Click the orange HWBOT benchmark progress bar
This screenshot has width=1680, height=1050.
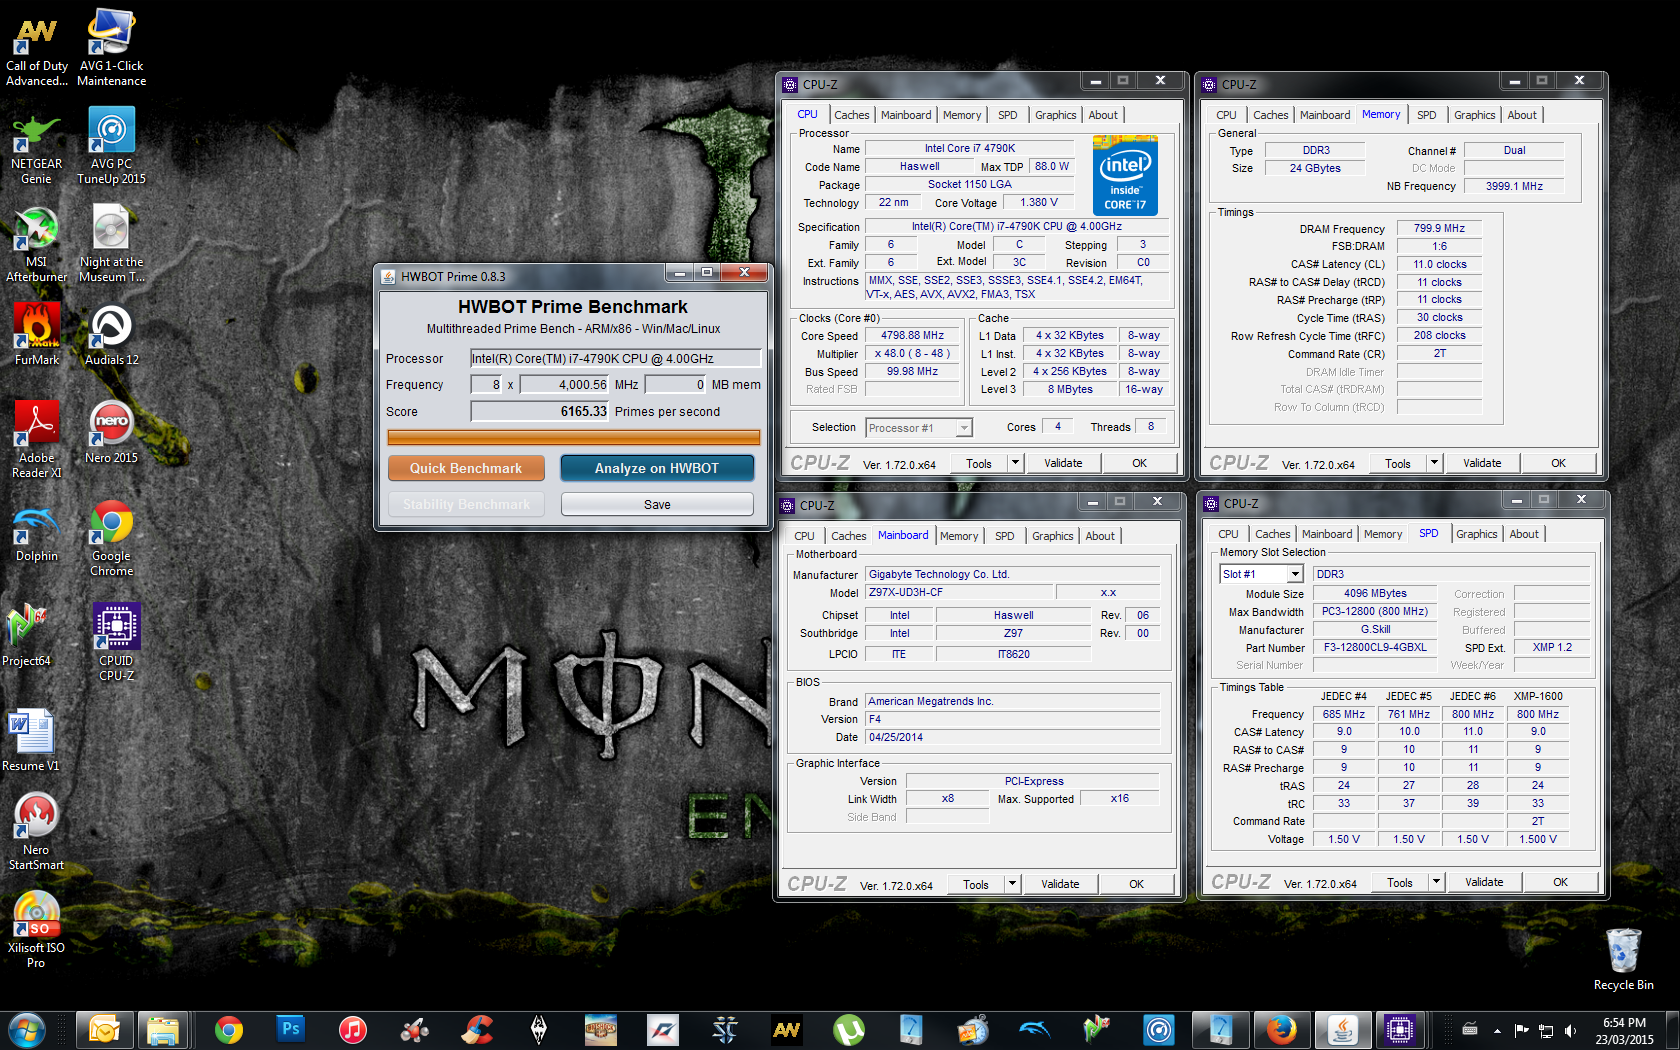pyautogui.click(x=574, y=437)
